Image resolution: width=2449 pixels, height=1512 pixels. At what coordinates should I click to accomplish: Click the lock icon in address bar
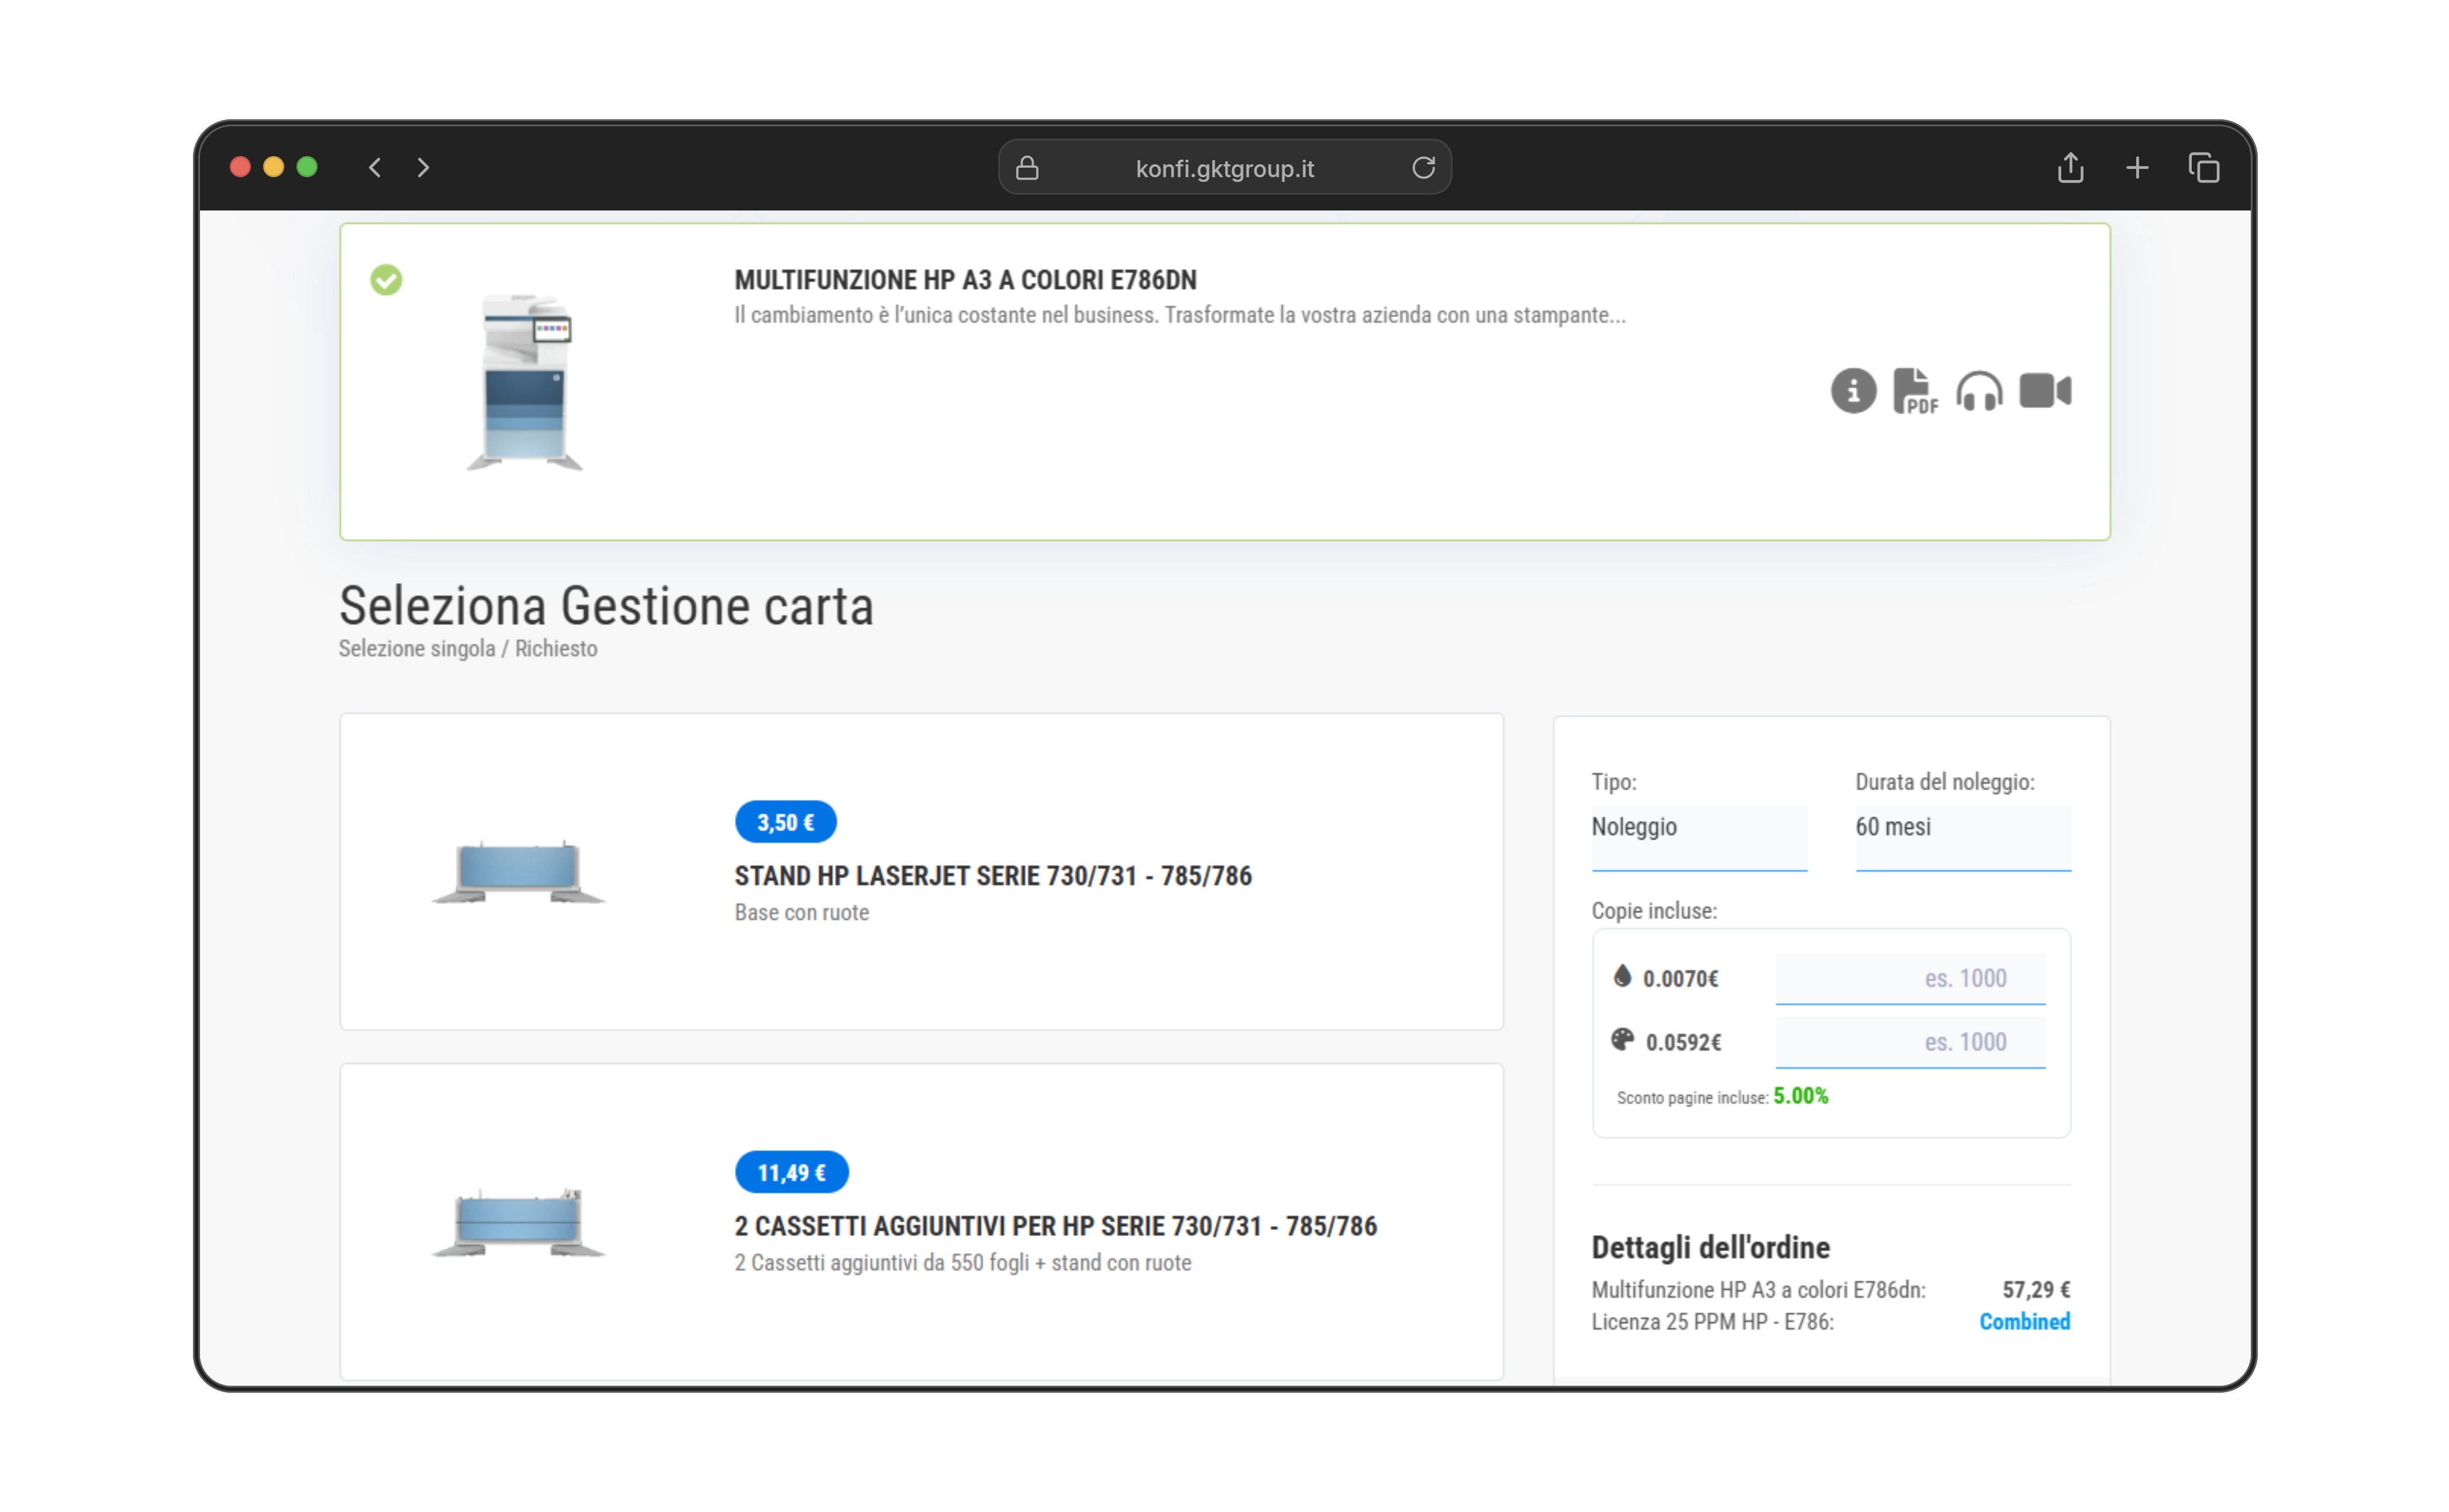[1027, 168]
